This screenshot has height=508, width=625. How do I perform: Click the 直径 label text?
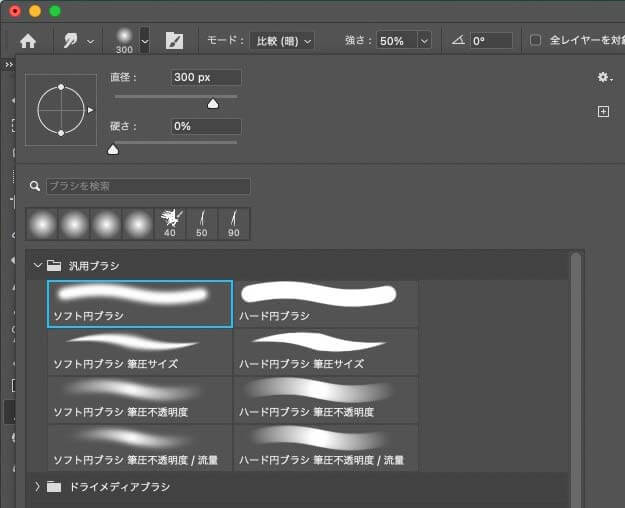(x=123, y=77)
